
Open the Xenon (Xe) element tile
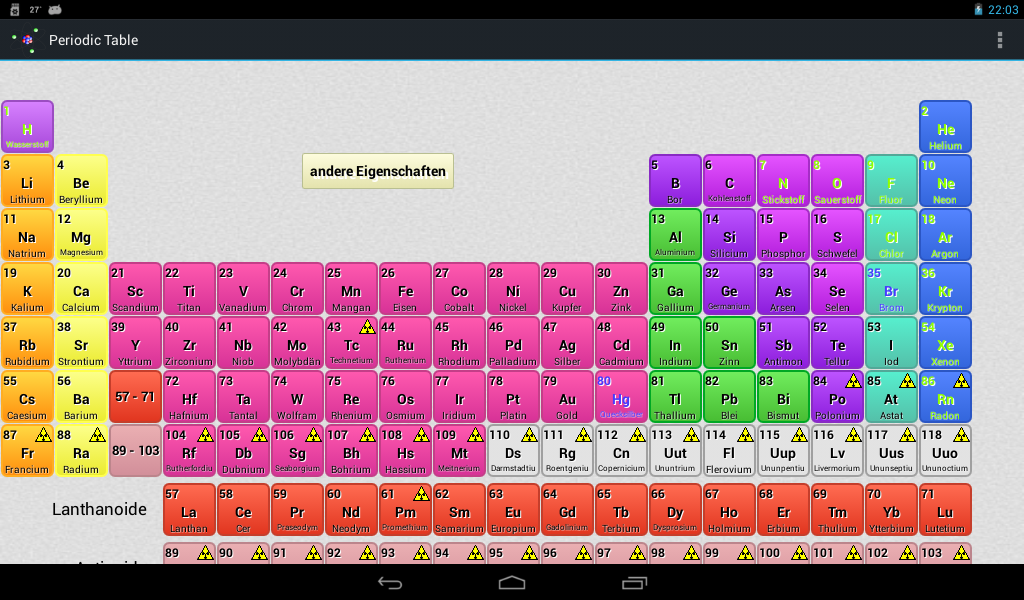(x=945, y=343)
